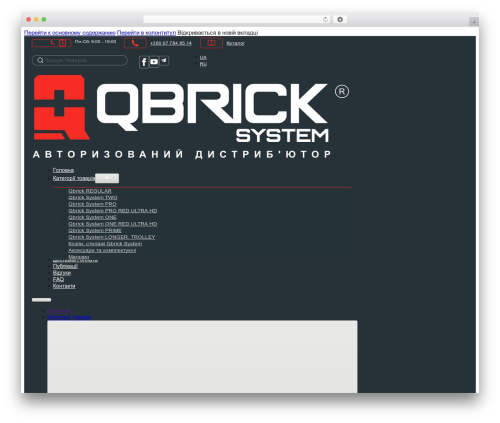Open the Facebook social icon
This screenshot has width=500, height=423.
[144, 62]
